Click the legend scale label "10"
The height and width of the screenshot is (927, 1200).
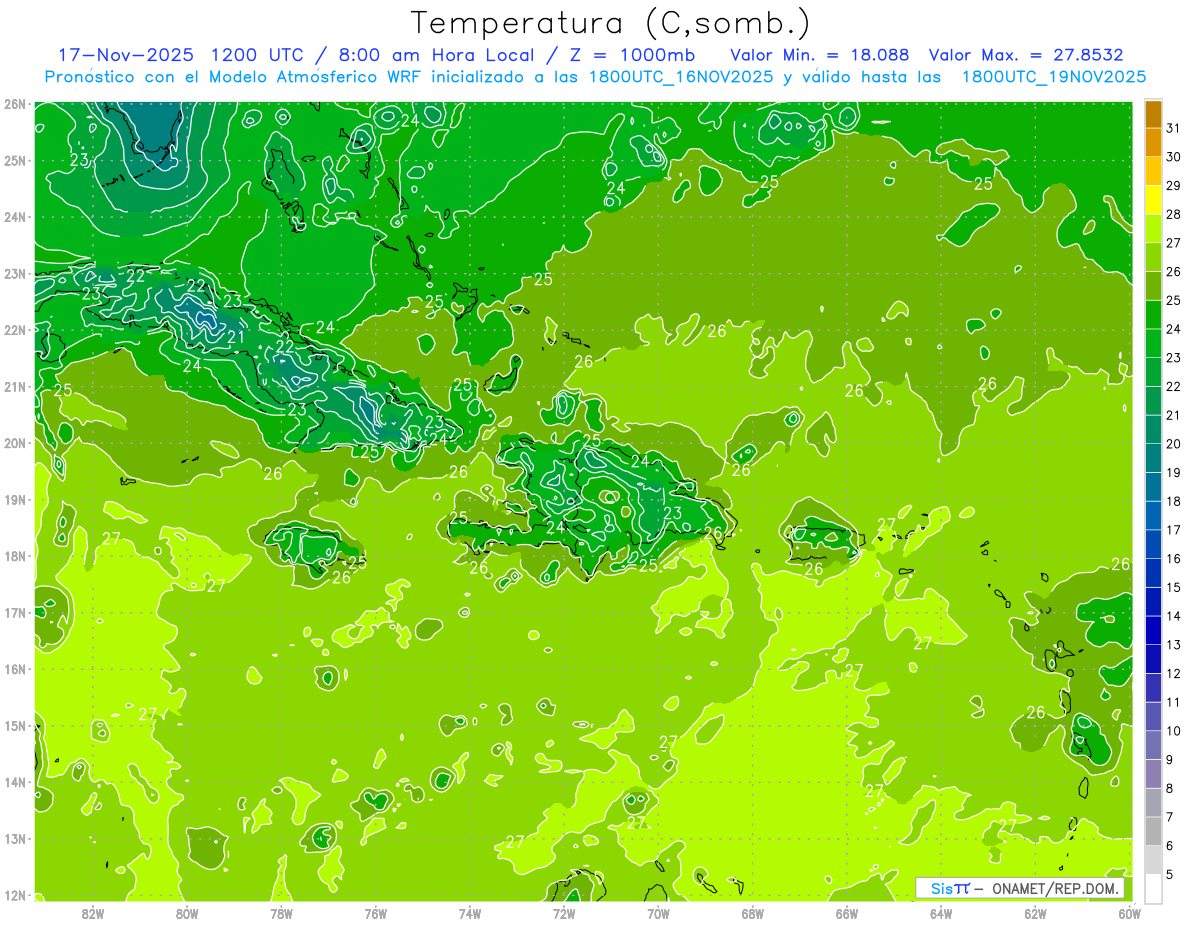pos(1173,731)
